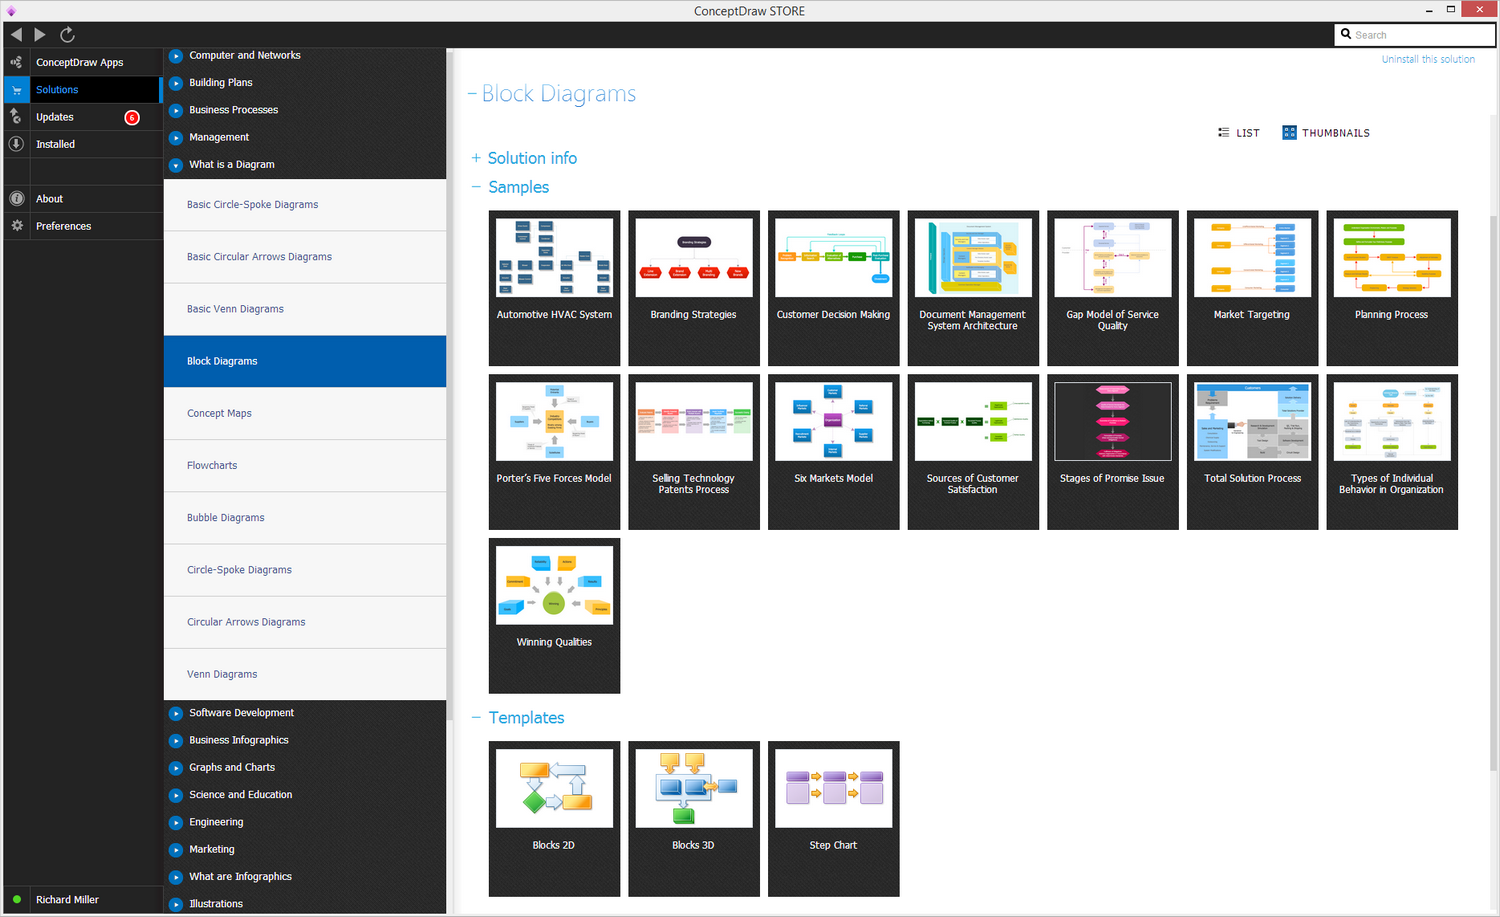Expand the Business Infographics category

(176, 741)
